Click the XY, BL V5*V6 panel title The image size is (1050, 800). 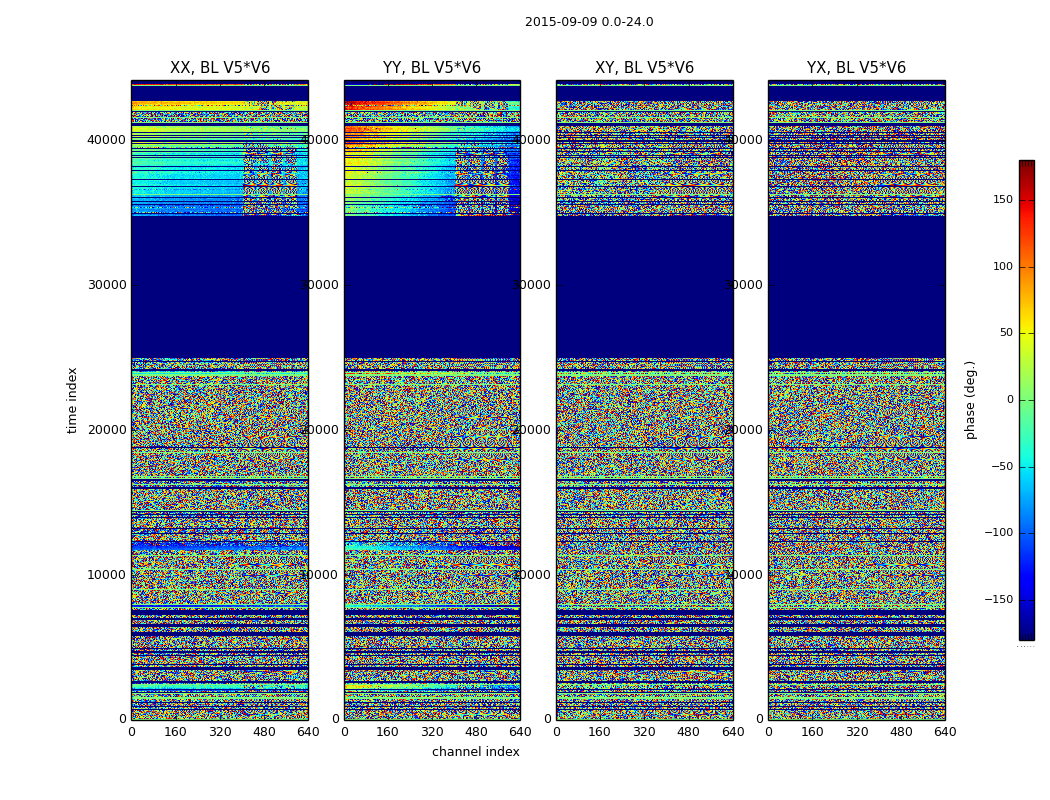pyautogui.click(x=644, y=68)
